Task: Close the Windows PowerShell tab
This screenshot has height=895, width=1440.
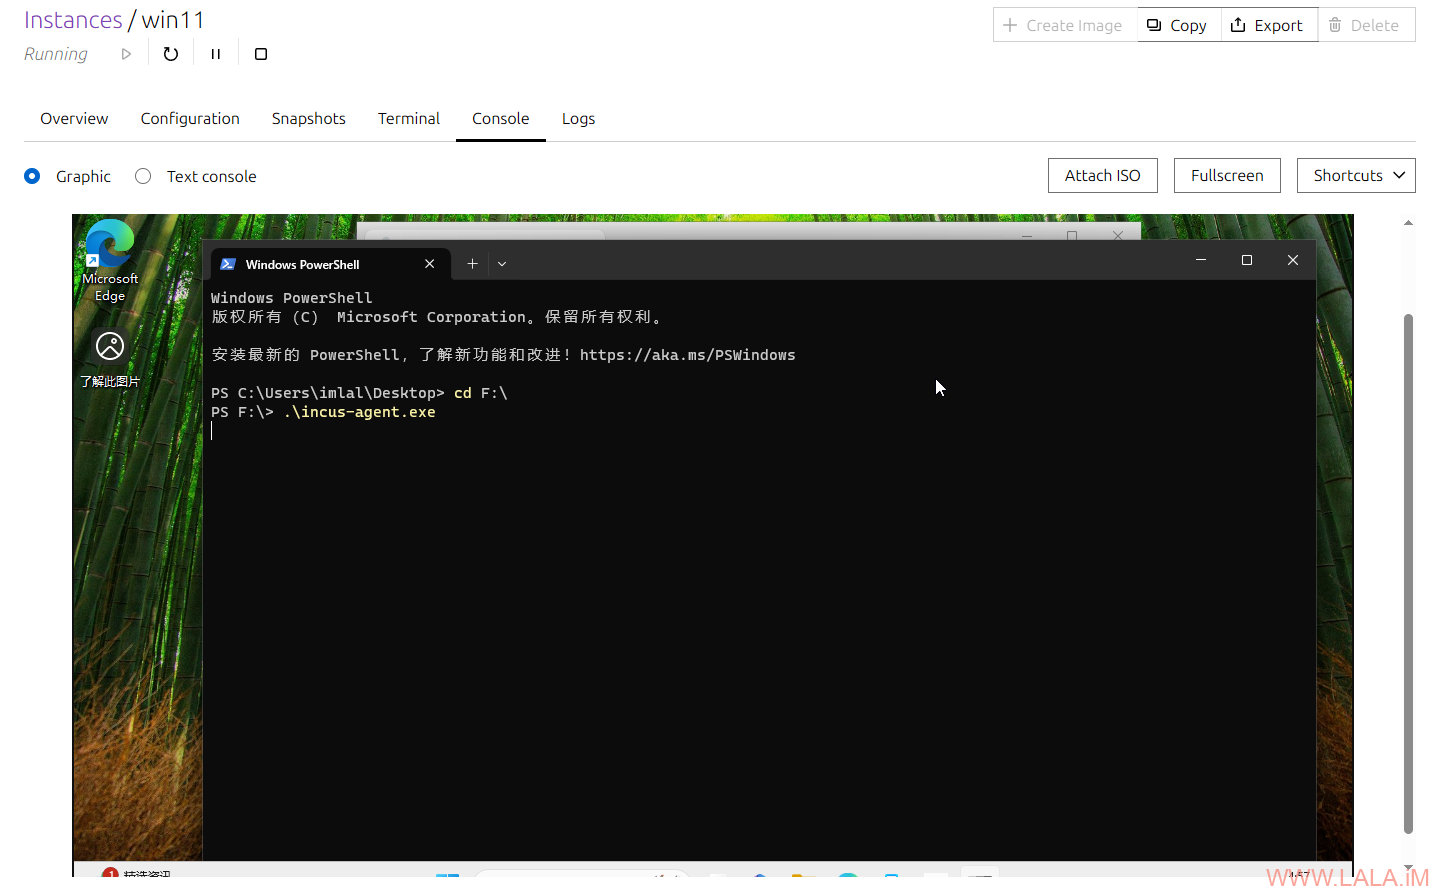Action: pyautogui.click(x=430, y=264)
